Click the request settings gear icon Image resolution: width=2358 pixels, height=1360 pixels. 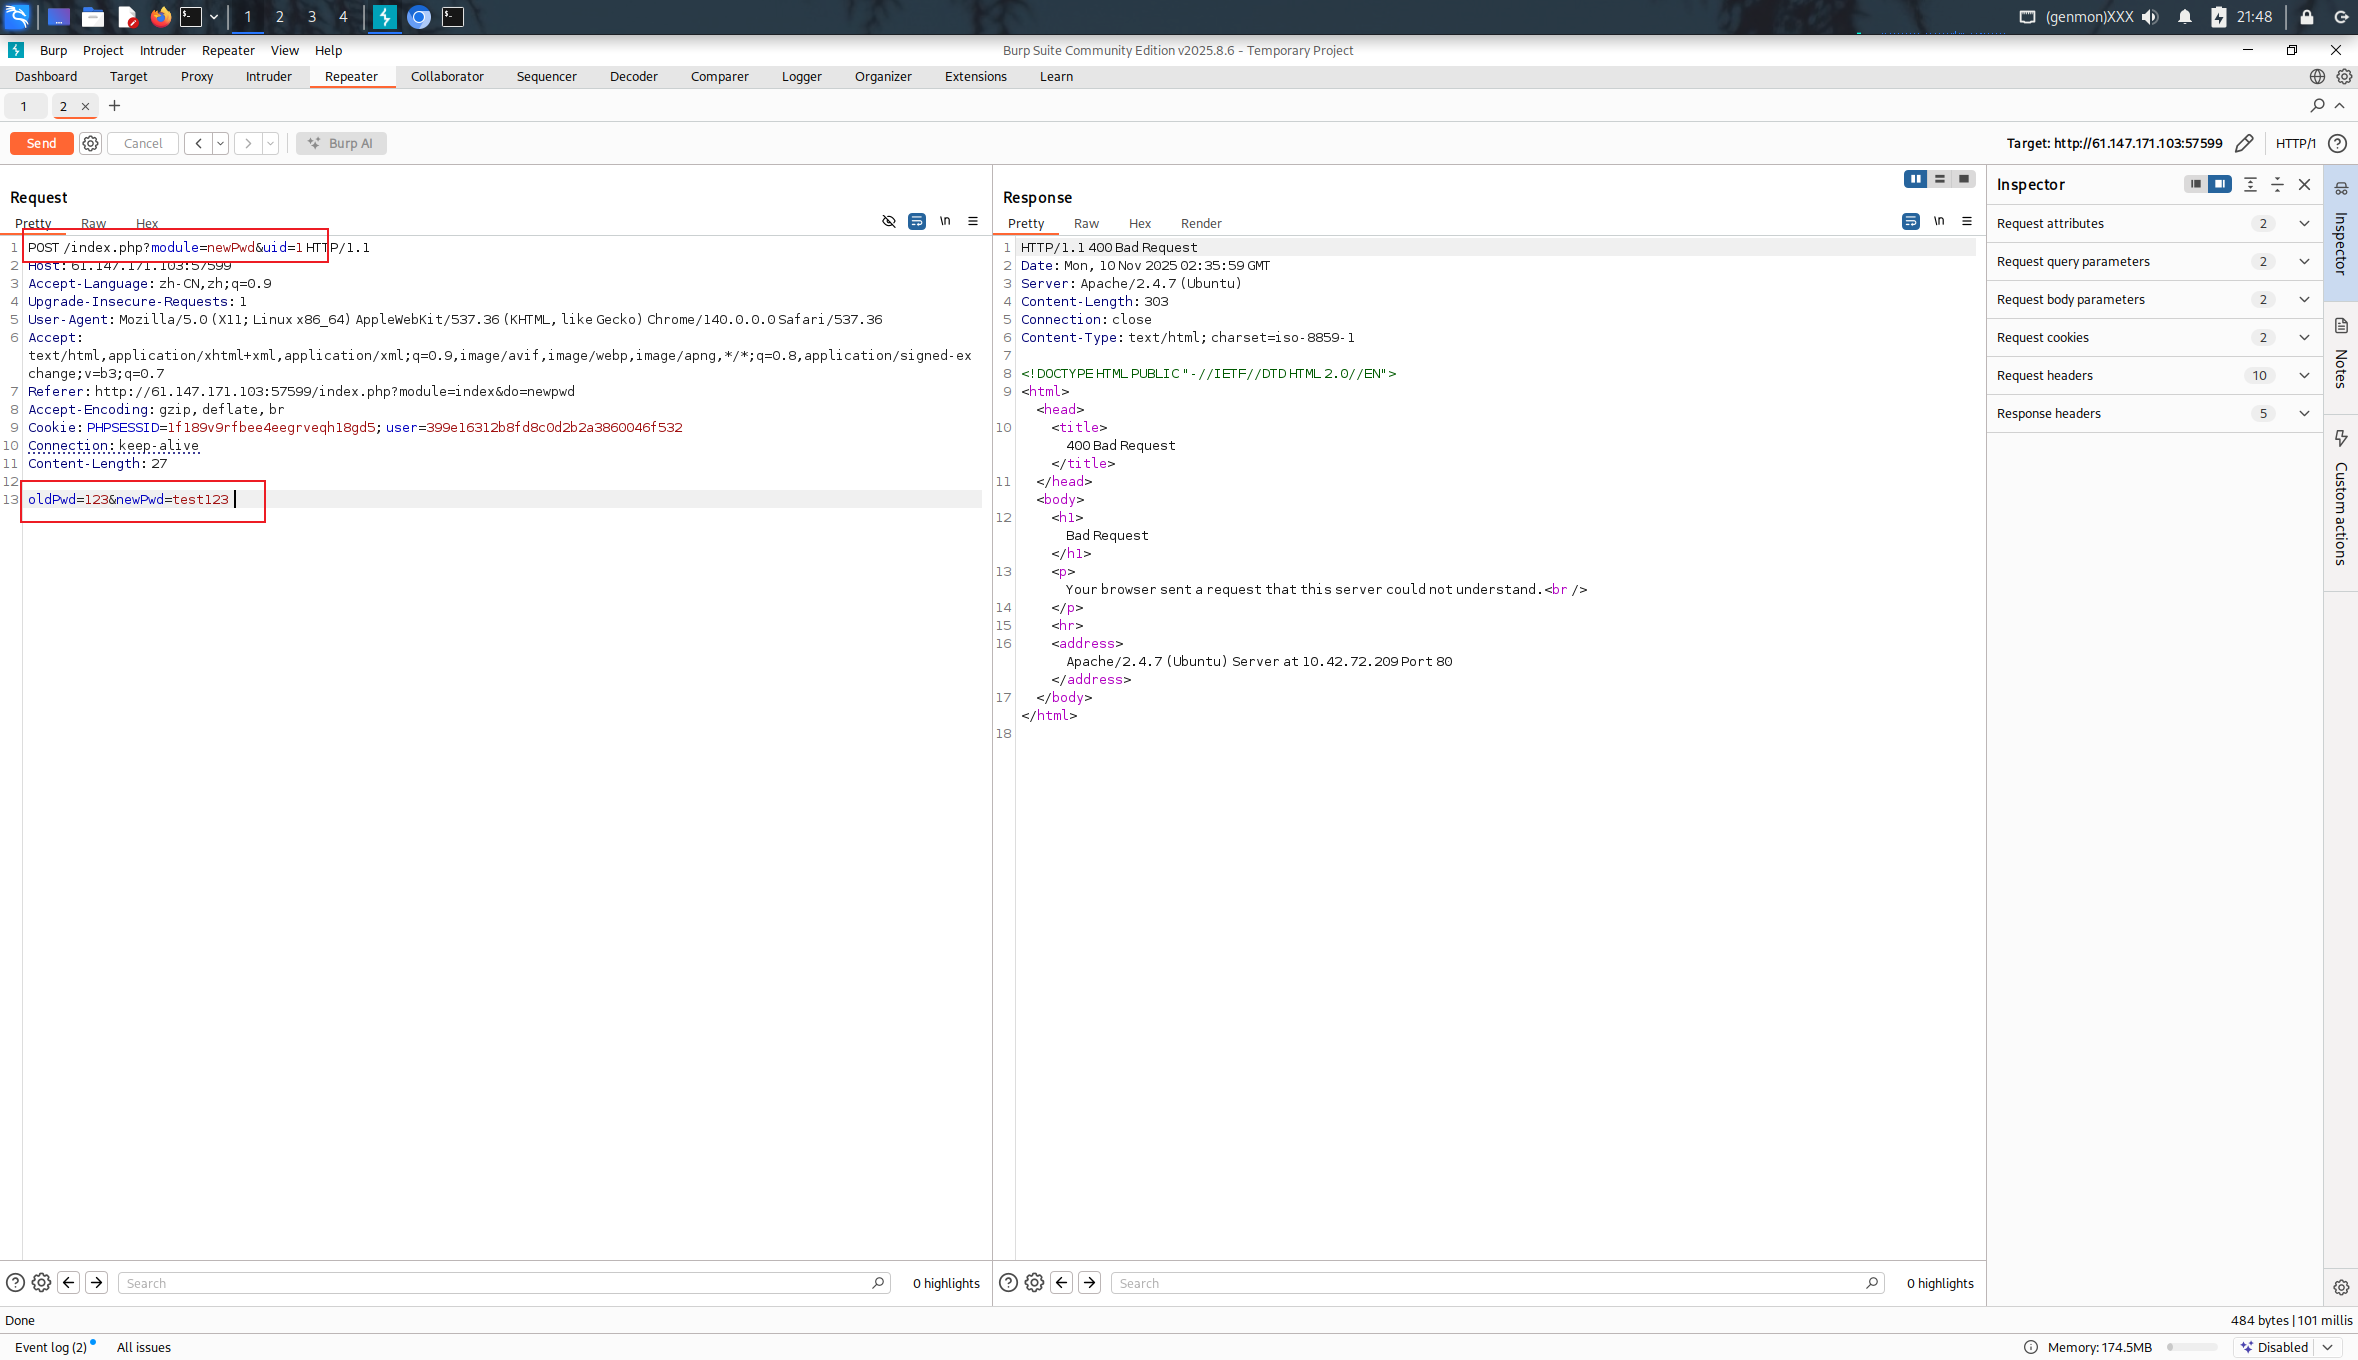[x=90, y=143]
